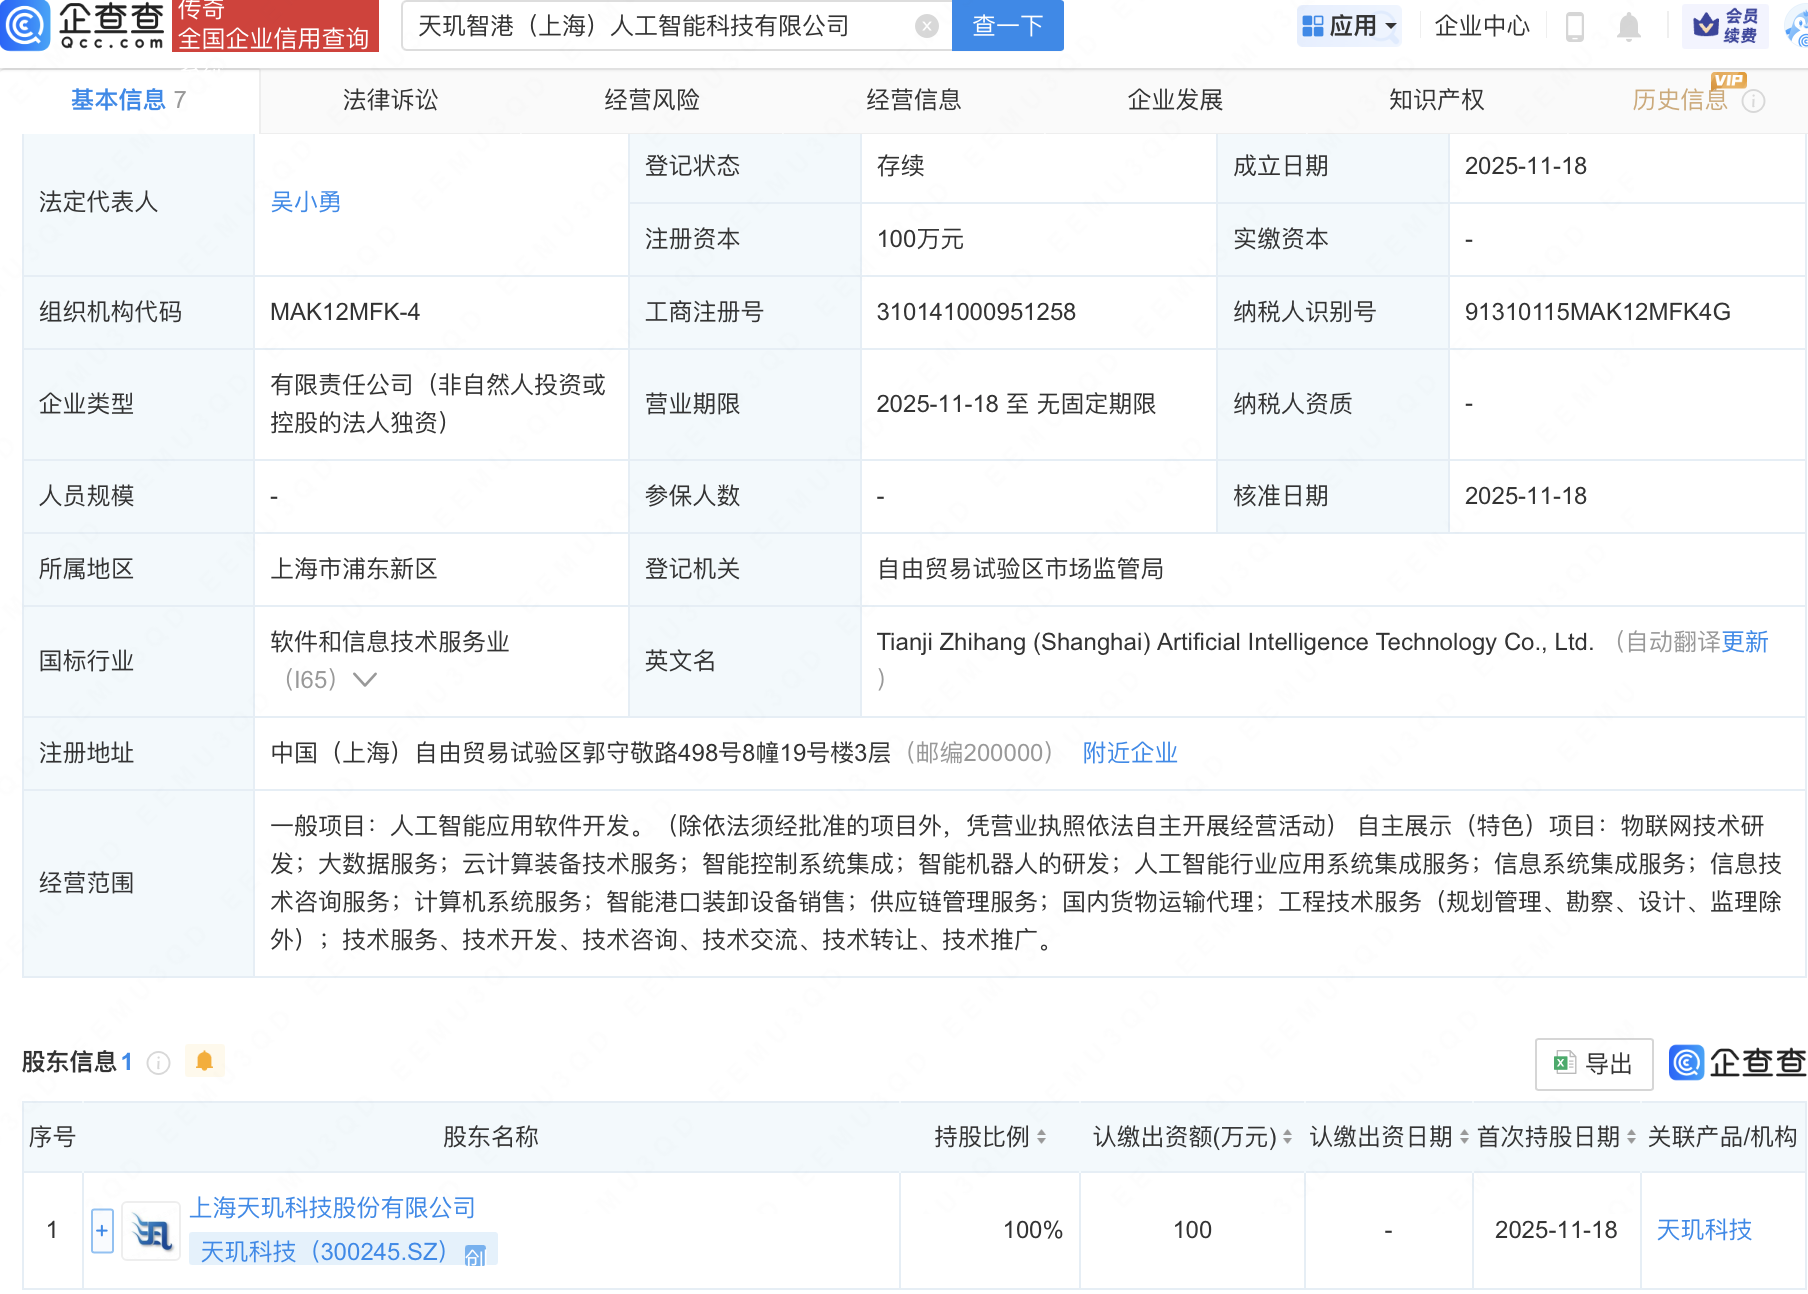Click the Qichacha logo in the header
Viewport: 1808px width, 1294px height.
[85, 25]
